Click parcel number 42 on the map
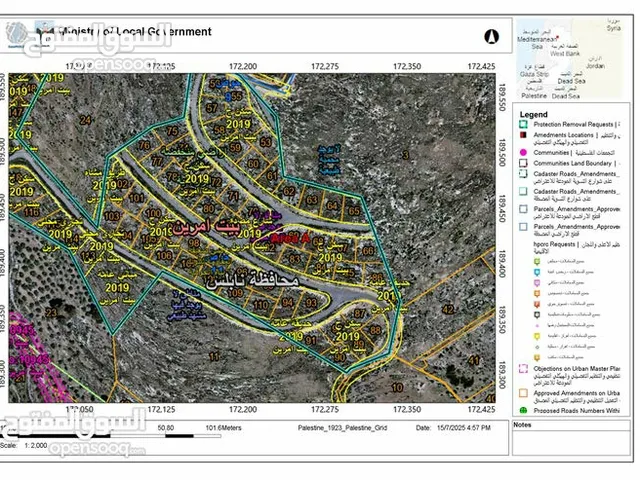Viewport: 640px width, 480px height. tap(448, 309)
